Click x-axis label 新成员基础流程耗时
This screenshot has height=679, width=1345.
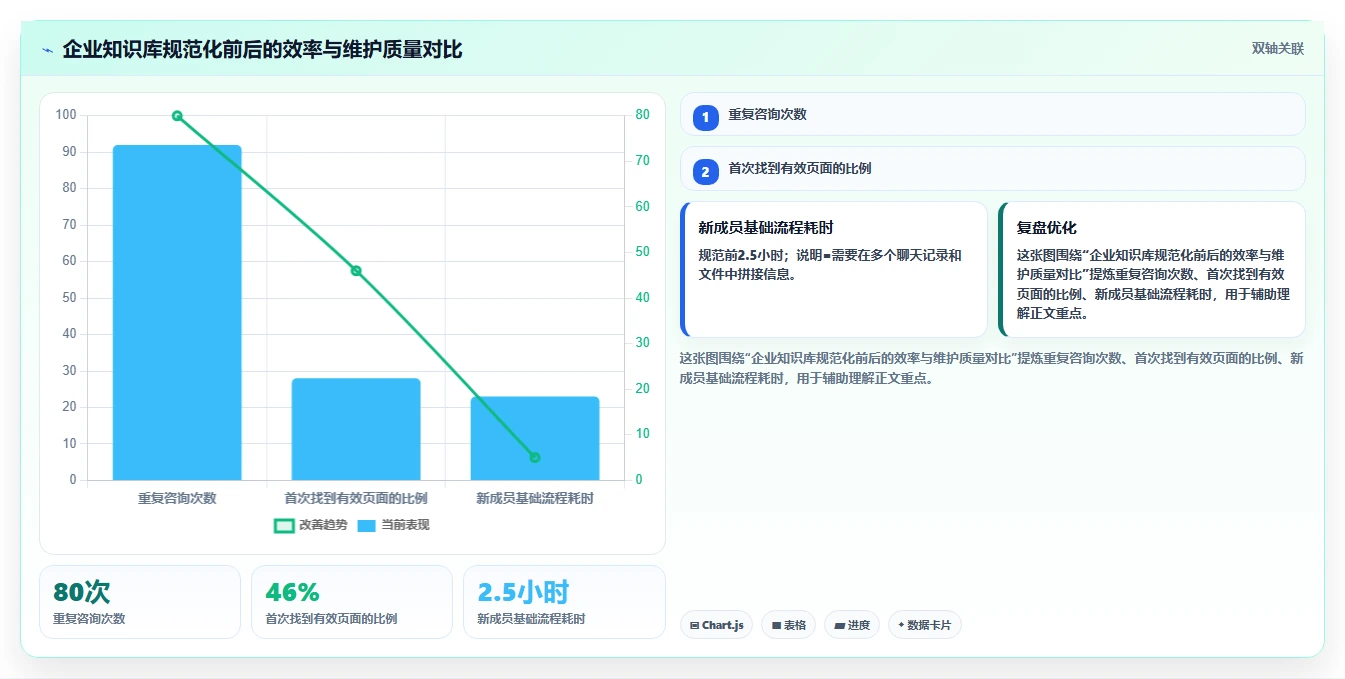click(535, 498)
